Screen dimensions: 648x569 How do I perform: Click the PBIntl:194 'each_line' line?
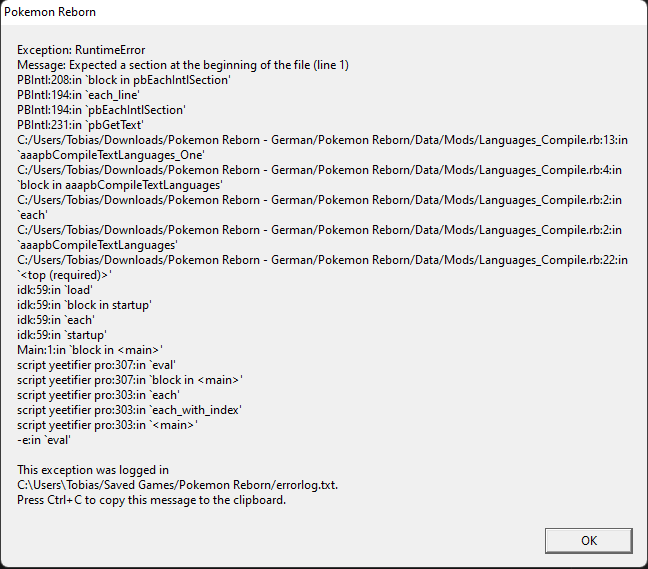click(x=78, y=95)
